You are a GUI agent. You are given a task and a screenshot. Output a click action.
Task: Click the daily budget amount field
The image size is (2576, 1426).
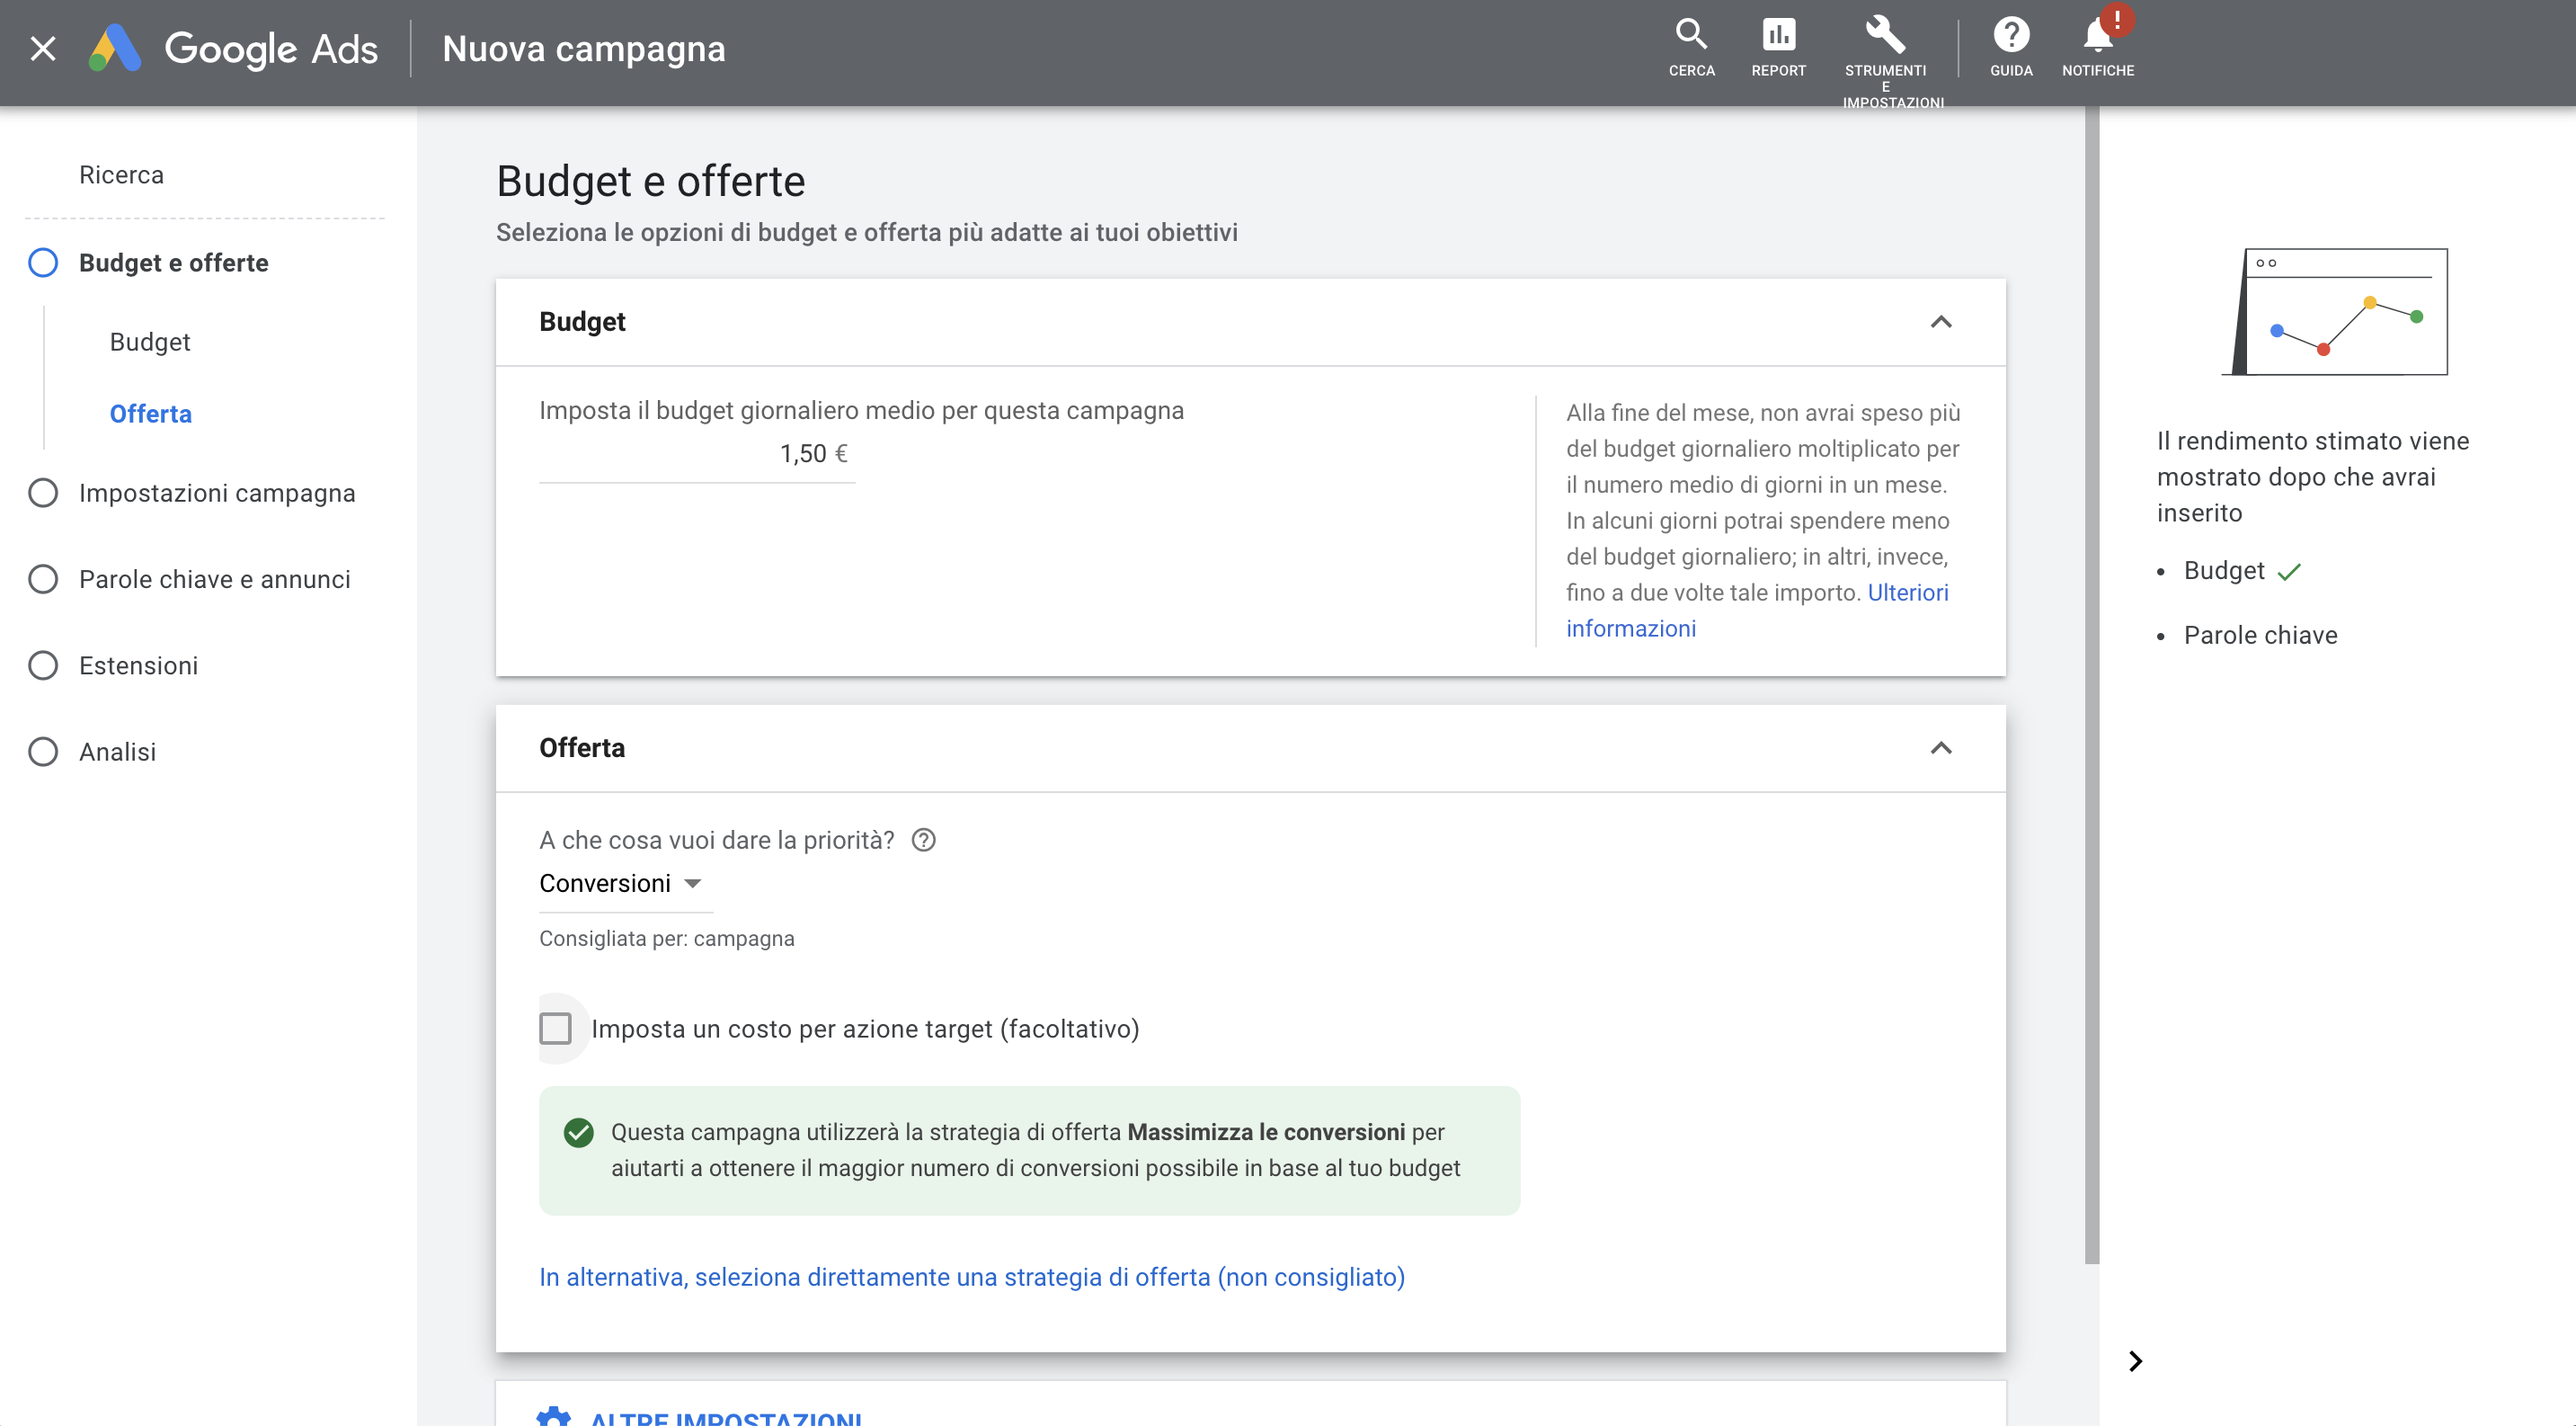pyautogui.click(x=697, y=454)
